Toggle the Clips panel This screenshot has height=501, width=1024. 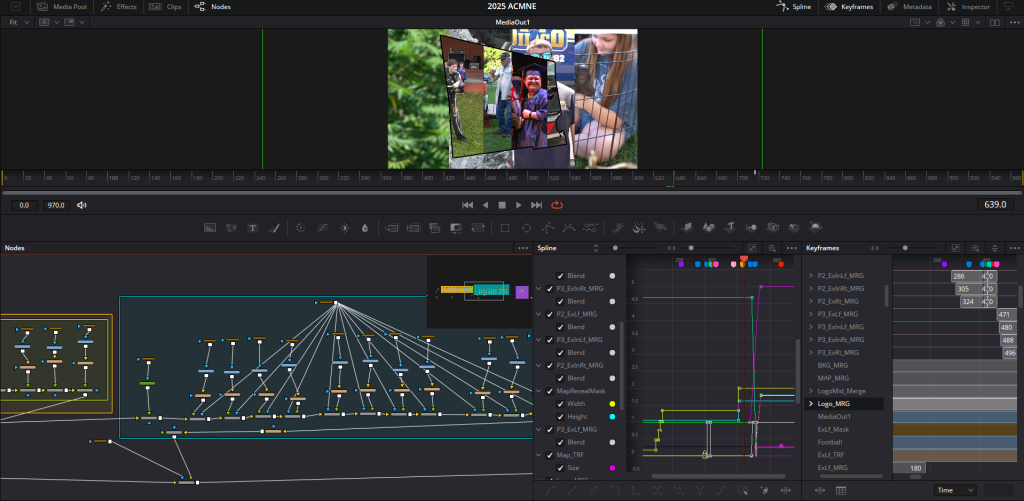point(165,7)
